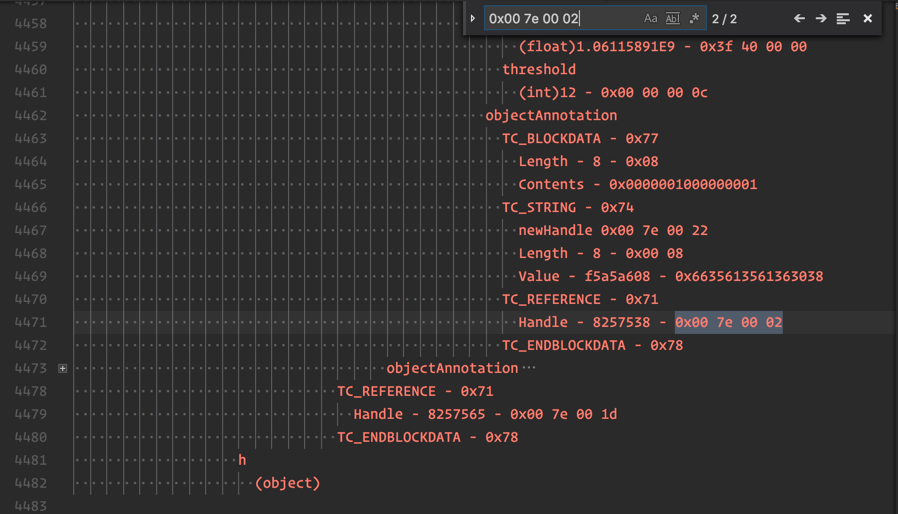Click highlighted match 0x00 7e 00 02 on line 4471
Image resolution: width=898 pixels, height=514 pixels.
(x=728, y=322)
